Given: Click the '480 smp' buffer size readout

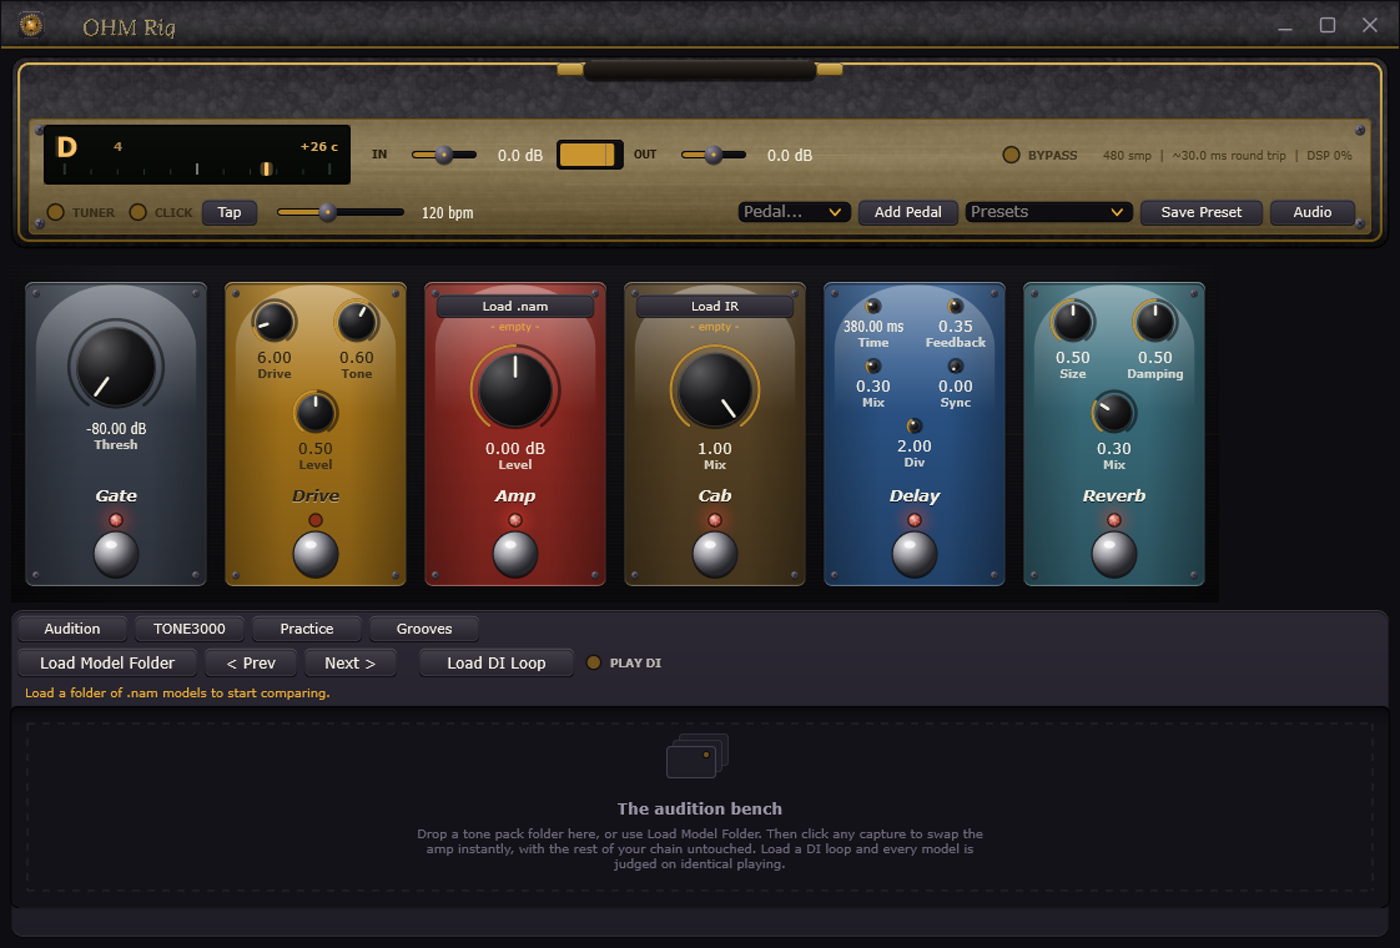Looking at the screenshot, I should 1127,156.
